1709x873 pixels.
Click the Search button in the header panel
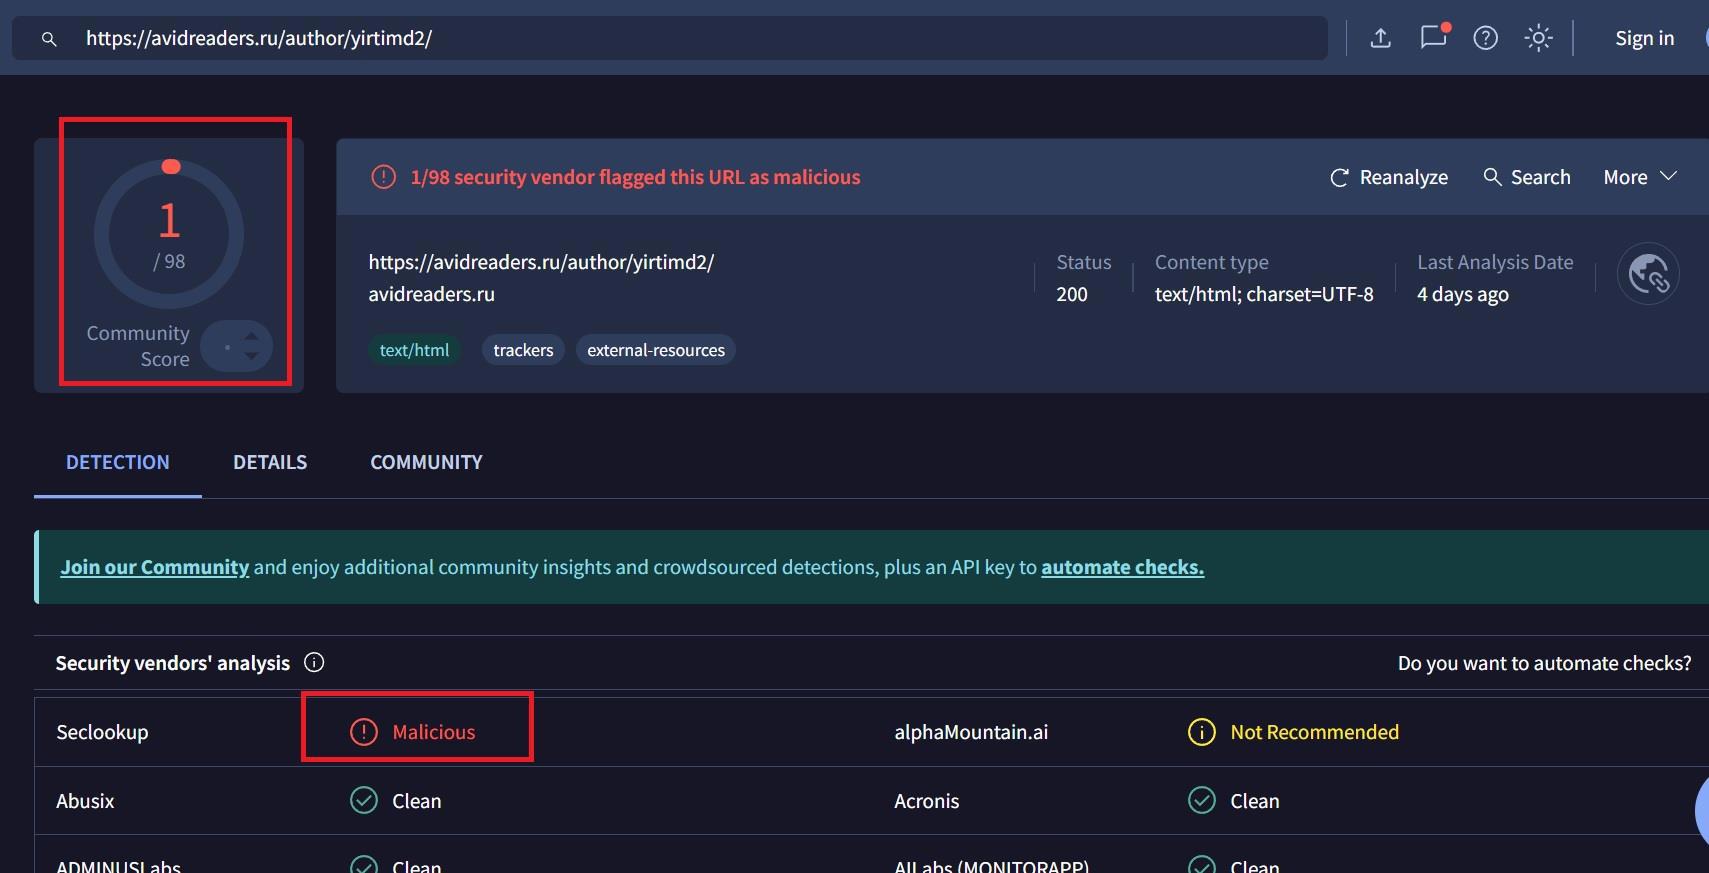(1526, 177)
